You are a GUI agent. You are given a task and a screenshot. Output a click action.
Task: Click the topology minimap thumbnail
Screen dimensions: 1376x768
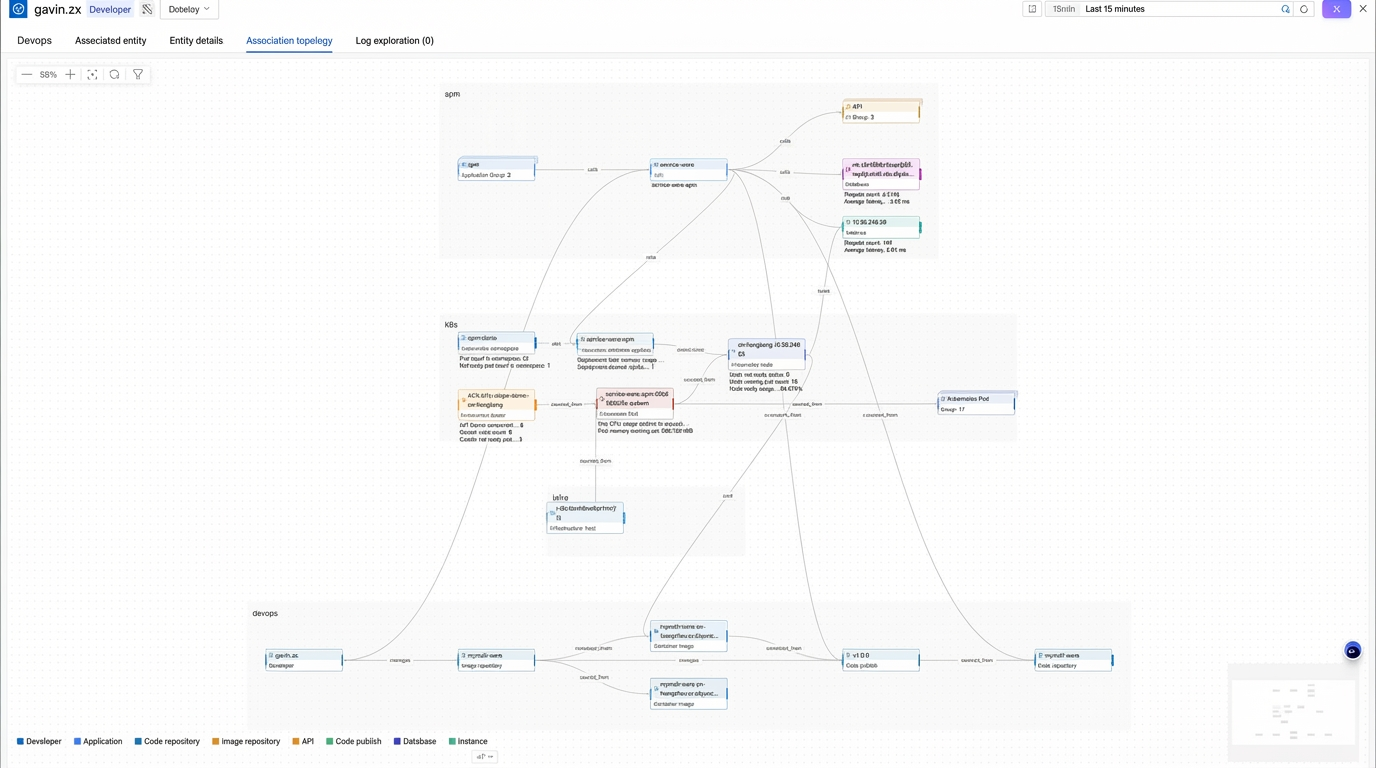pyautogui.click(x=1292, y=711)
